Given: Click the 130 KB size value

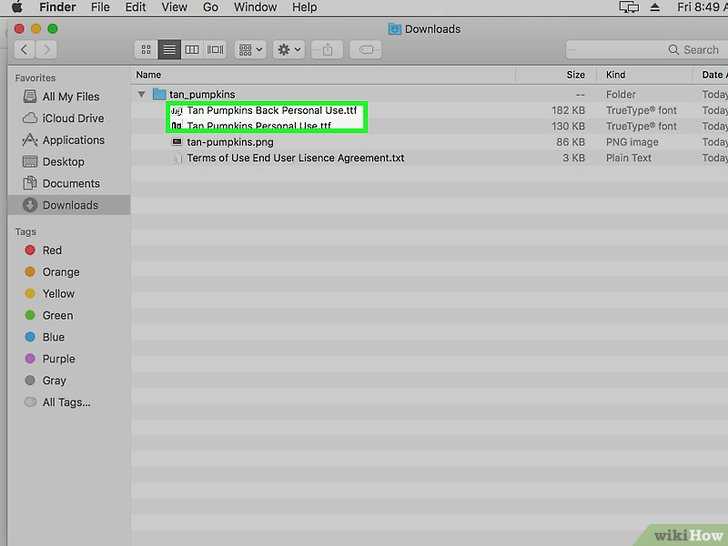Looking at the screenshot, I should 568,126.
